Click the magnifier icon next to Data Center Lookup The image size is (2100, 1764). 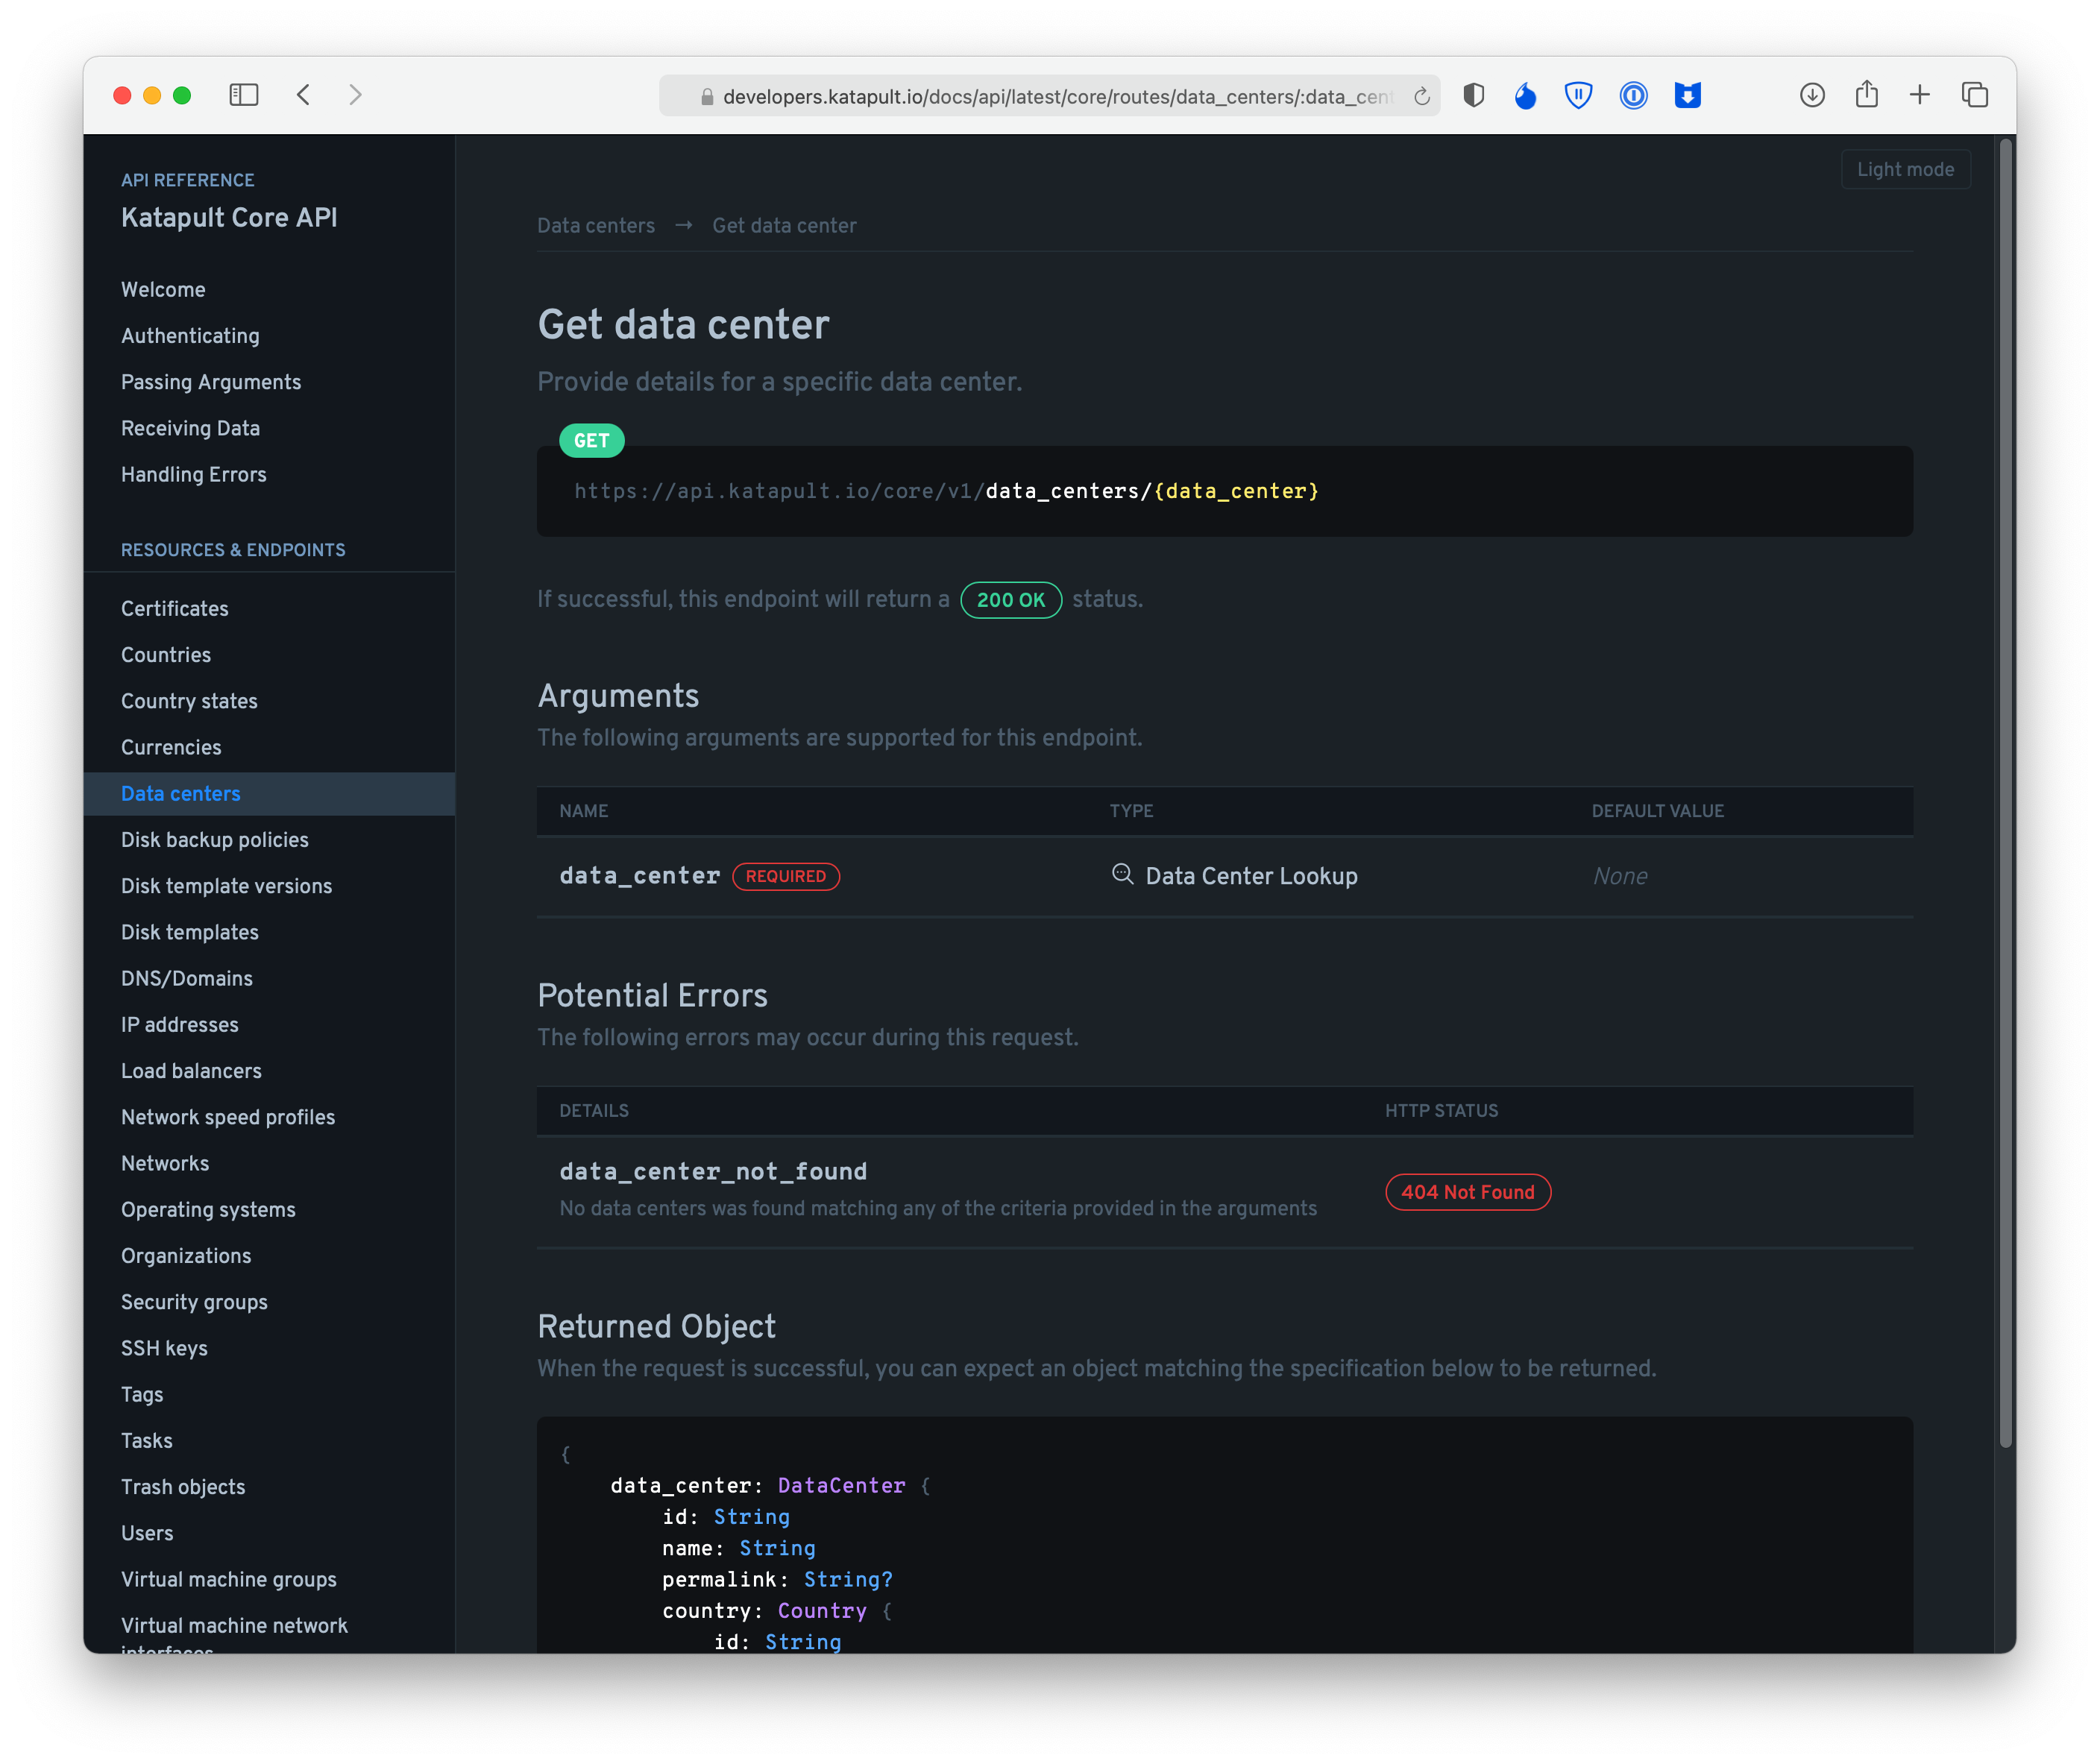click(x=1122, y=874)
